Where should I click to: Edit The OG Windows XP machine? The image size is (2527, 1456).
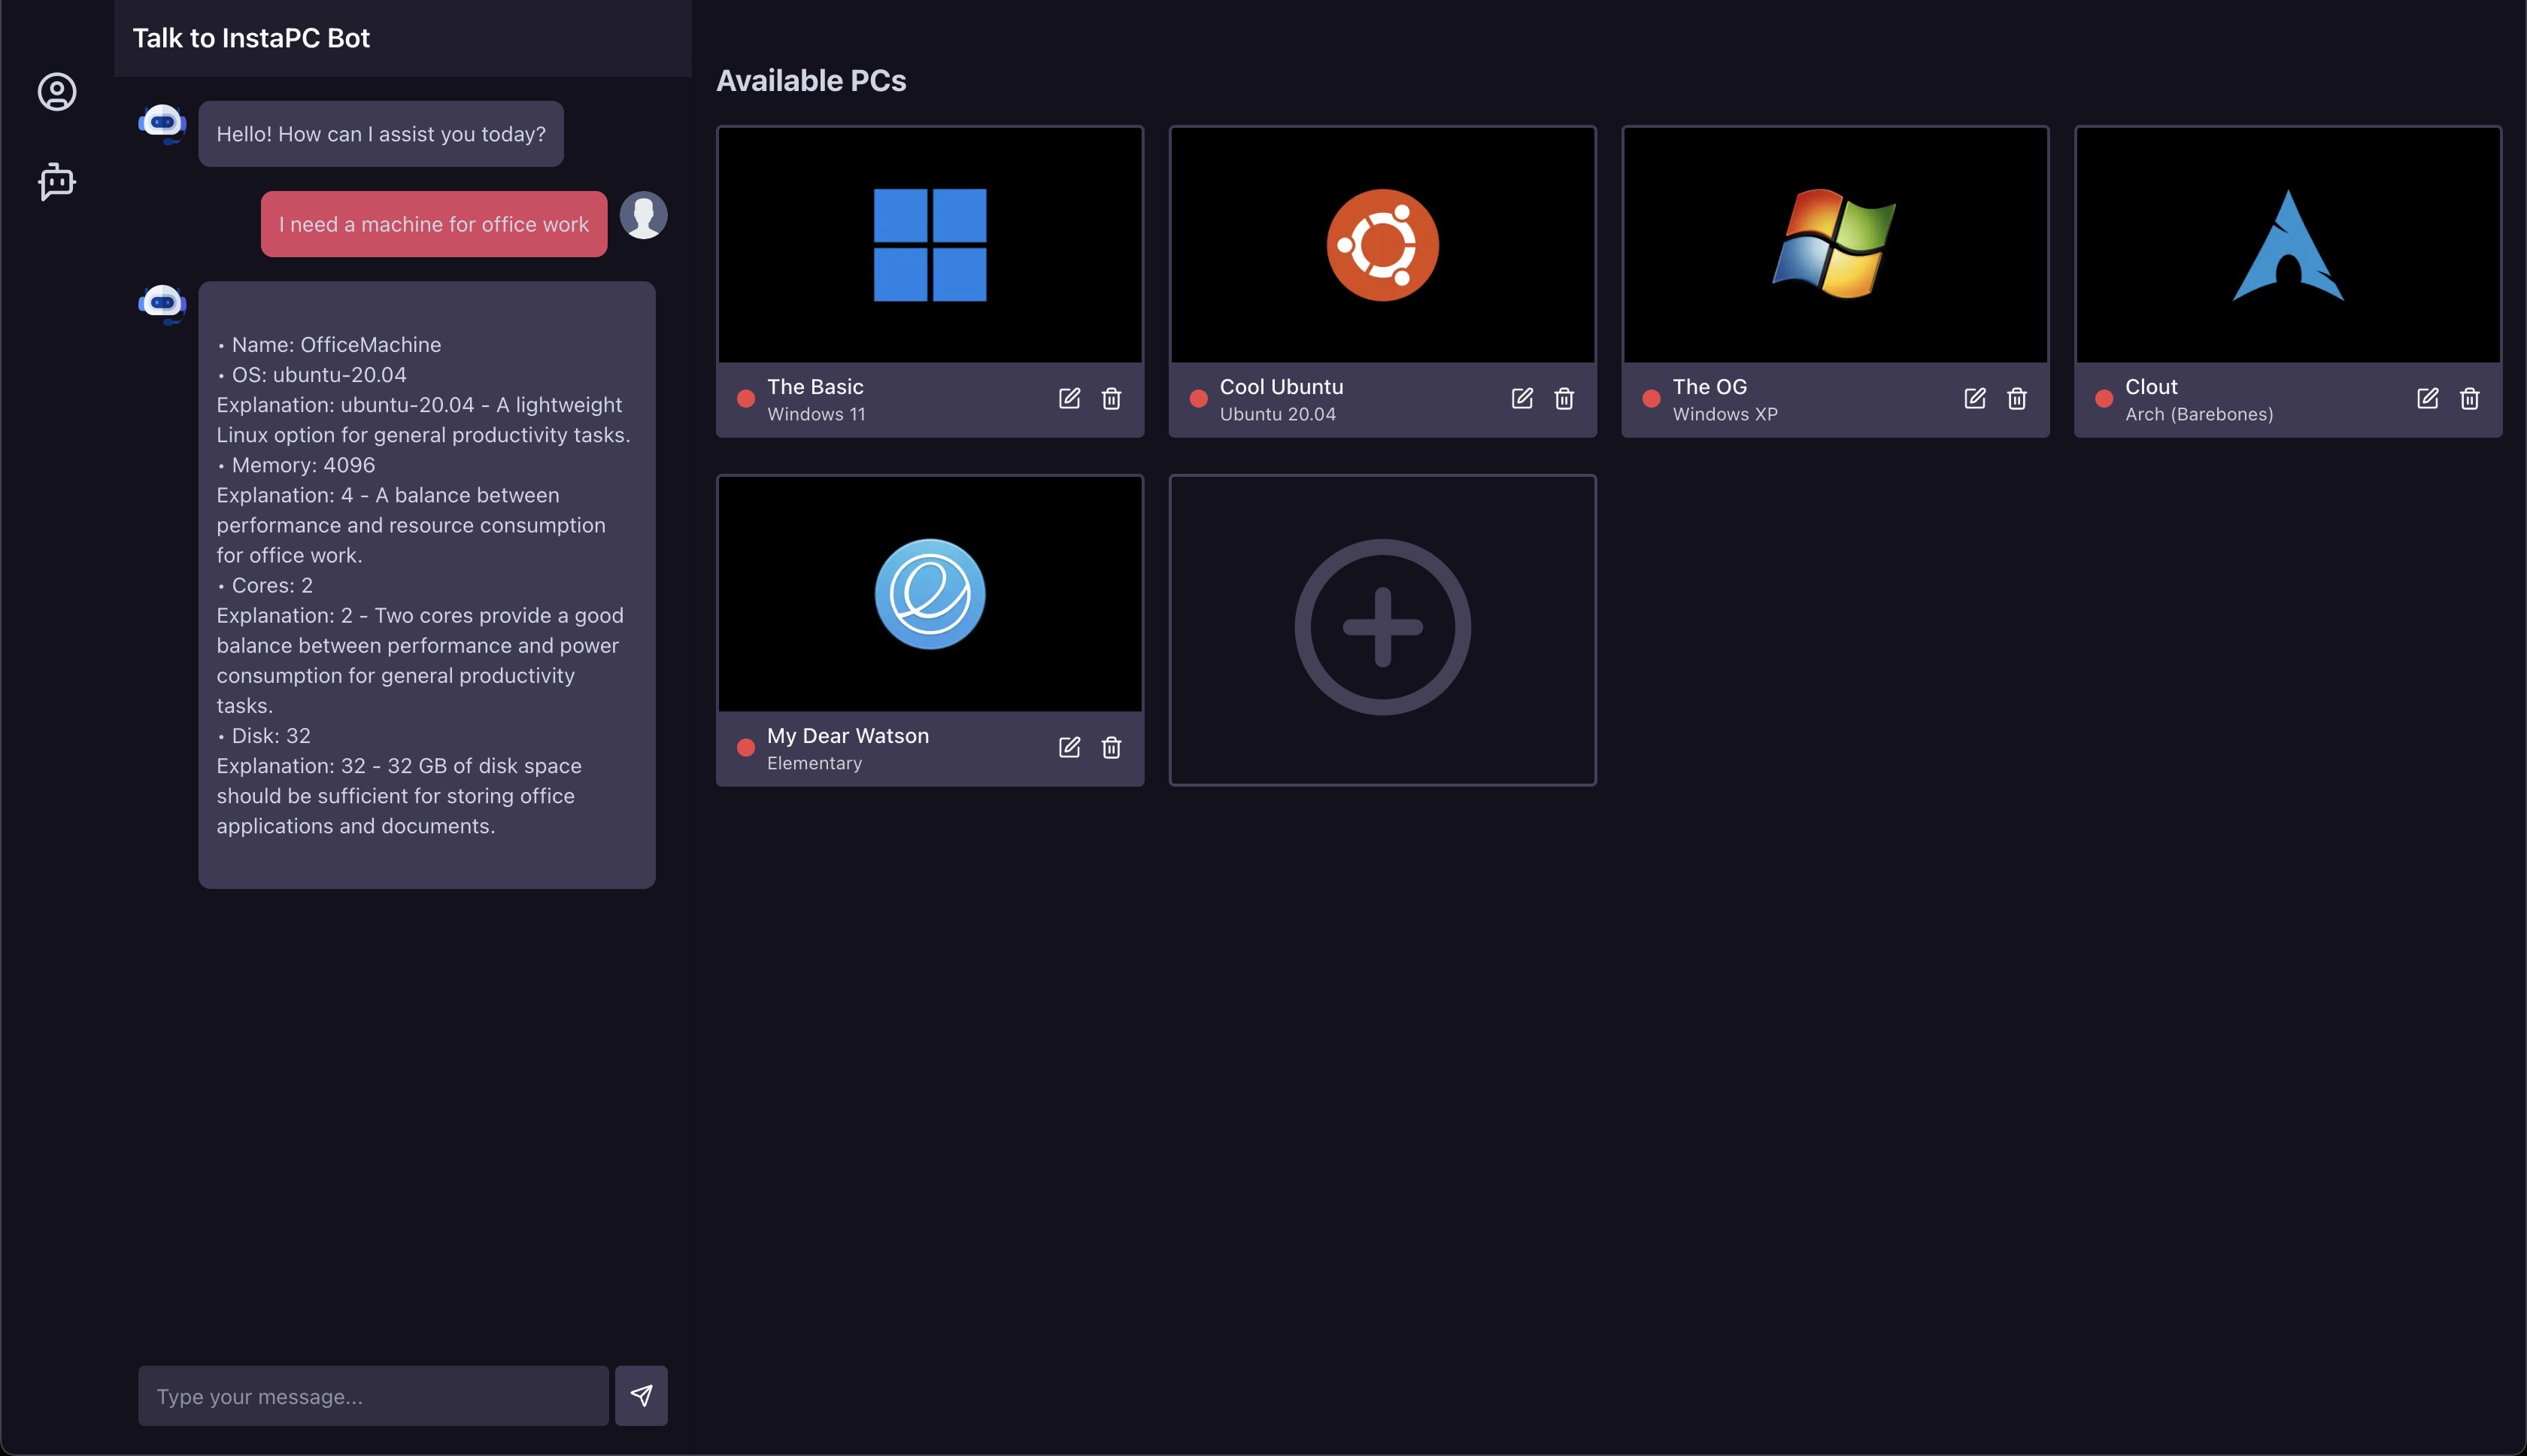pos(1974,398)
